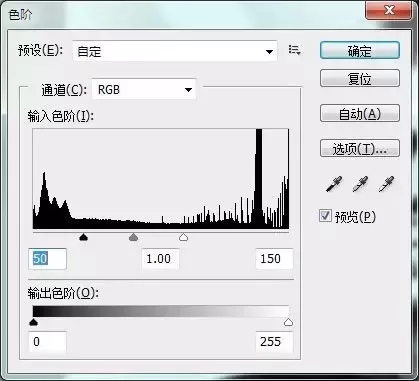The width and height of the screenshot is (419, 381).
Task: Click the output white level slider
Action: coord(288,322)
